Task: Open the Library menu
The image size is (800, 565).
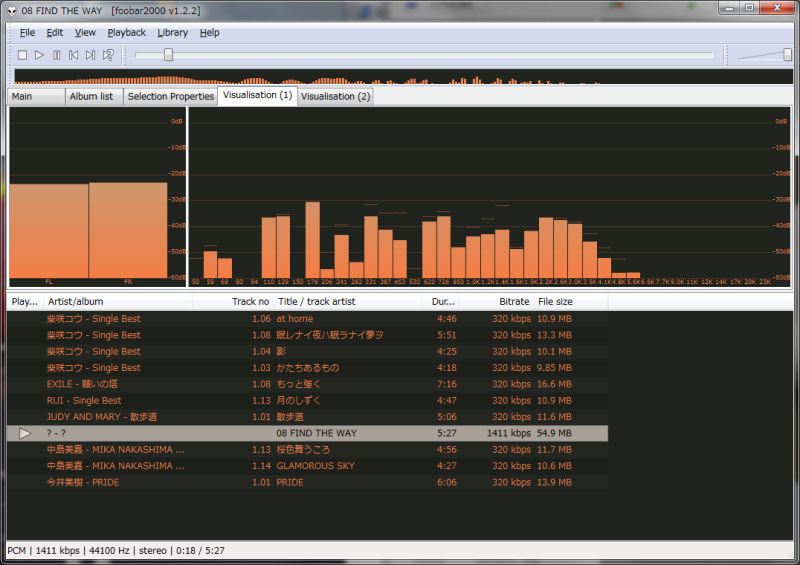Action: click(x=172, y=33)
